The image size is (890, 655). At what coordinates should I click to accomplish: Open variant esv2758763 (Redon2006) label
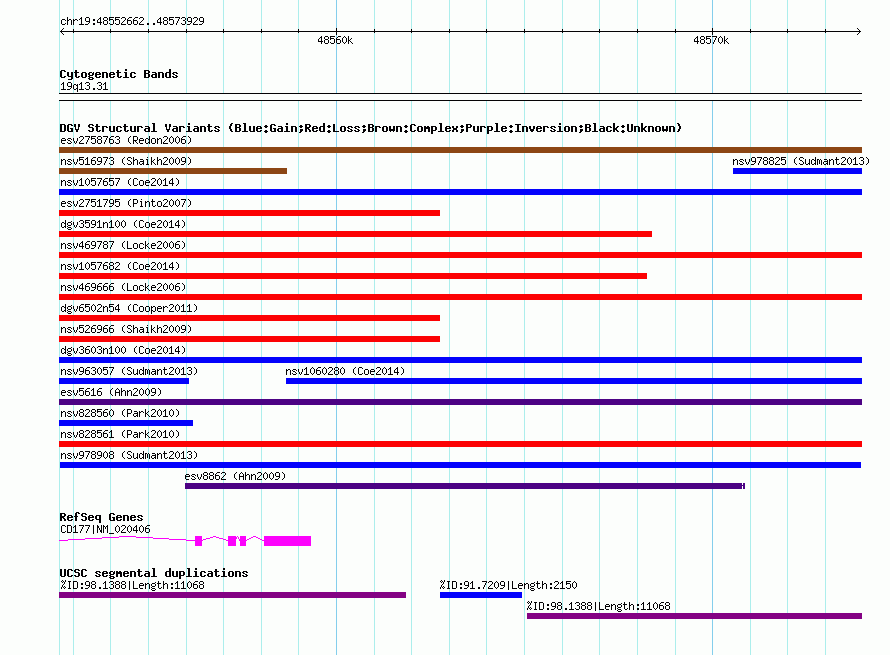126,140
